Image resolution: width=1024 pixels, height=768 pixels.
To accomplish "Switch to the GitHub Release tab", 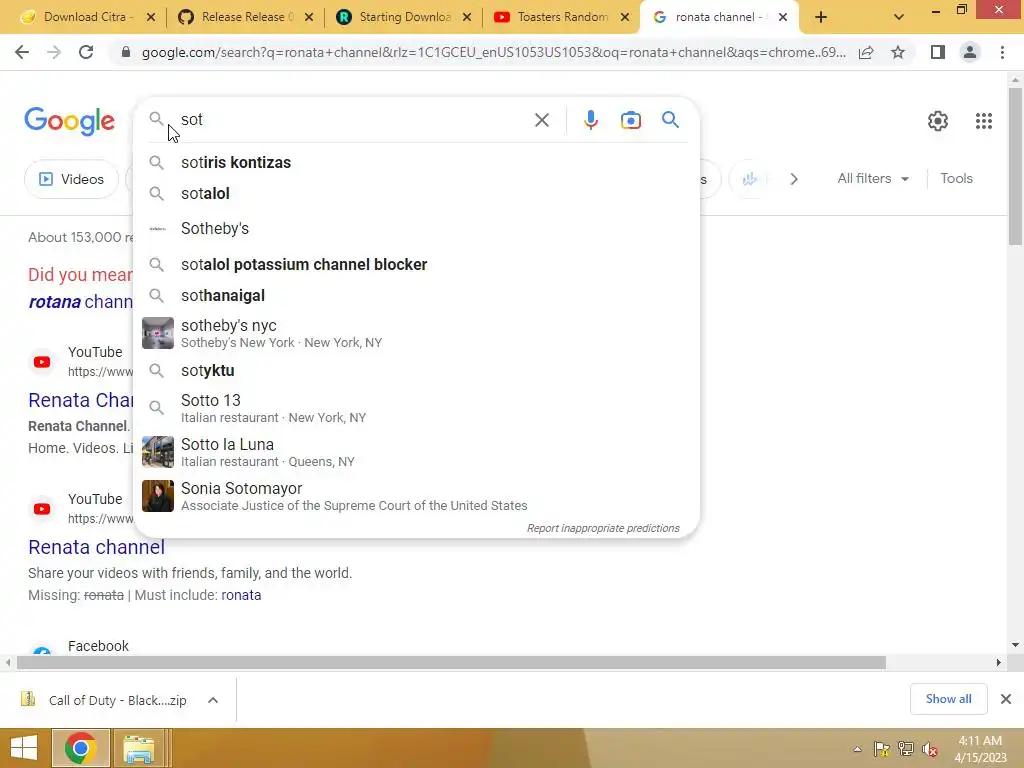I will coord(246,18).
